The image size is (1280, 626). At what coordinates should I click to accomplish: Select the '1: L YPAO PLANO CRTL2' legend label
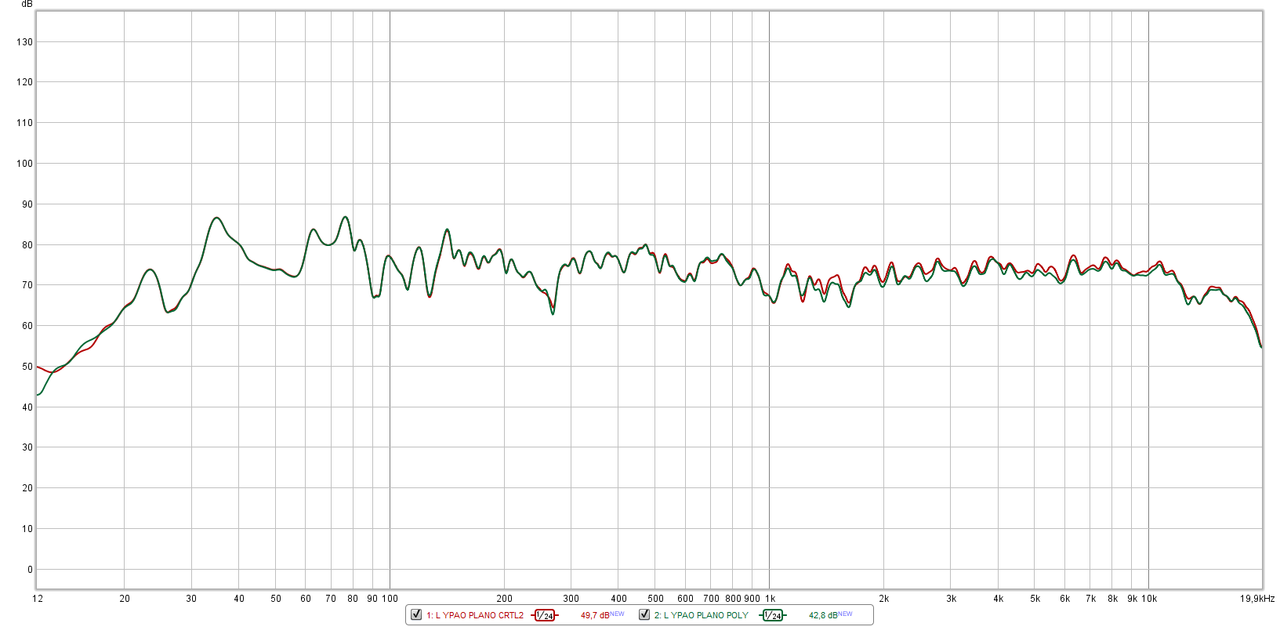click(475, 615)
